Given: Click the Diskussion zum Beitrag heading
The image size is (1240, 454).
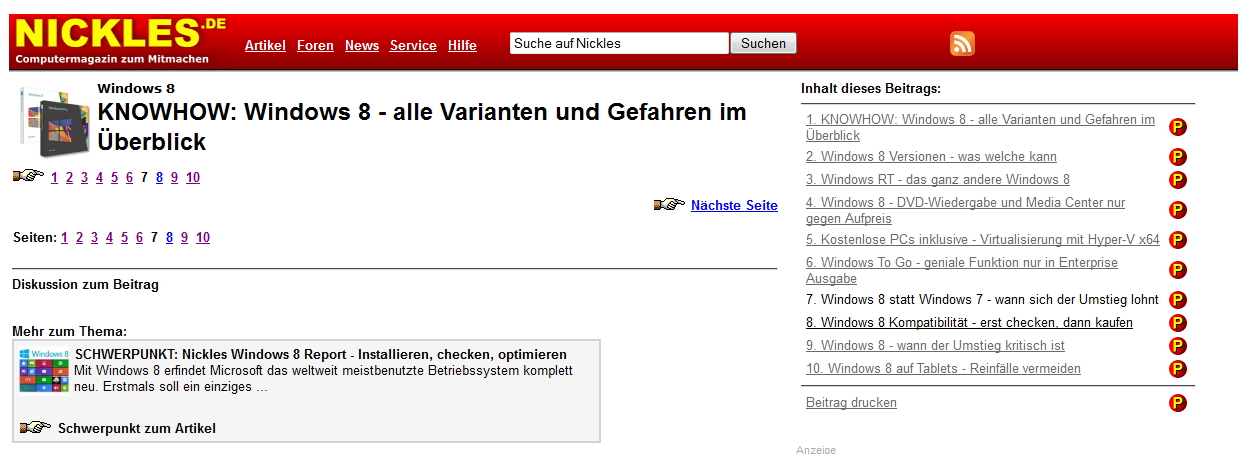Looking at the screenshot, I should [x=85, y=284].
